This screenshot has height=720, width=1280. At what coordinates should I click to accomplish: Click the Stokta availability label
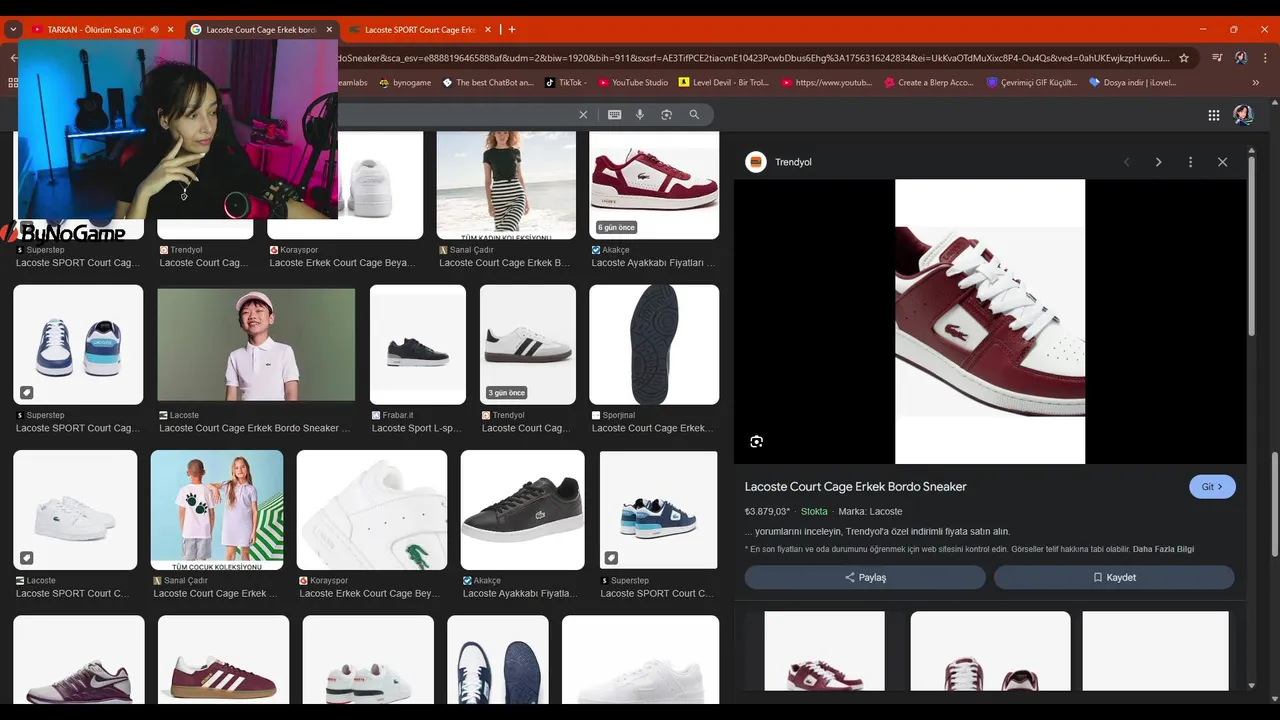click(814, 512)
